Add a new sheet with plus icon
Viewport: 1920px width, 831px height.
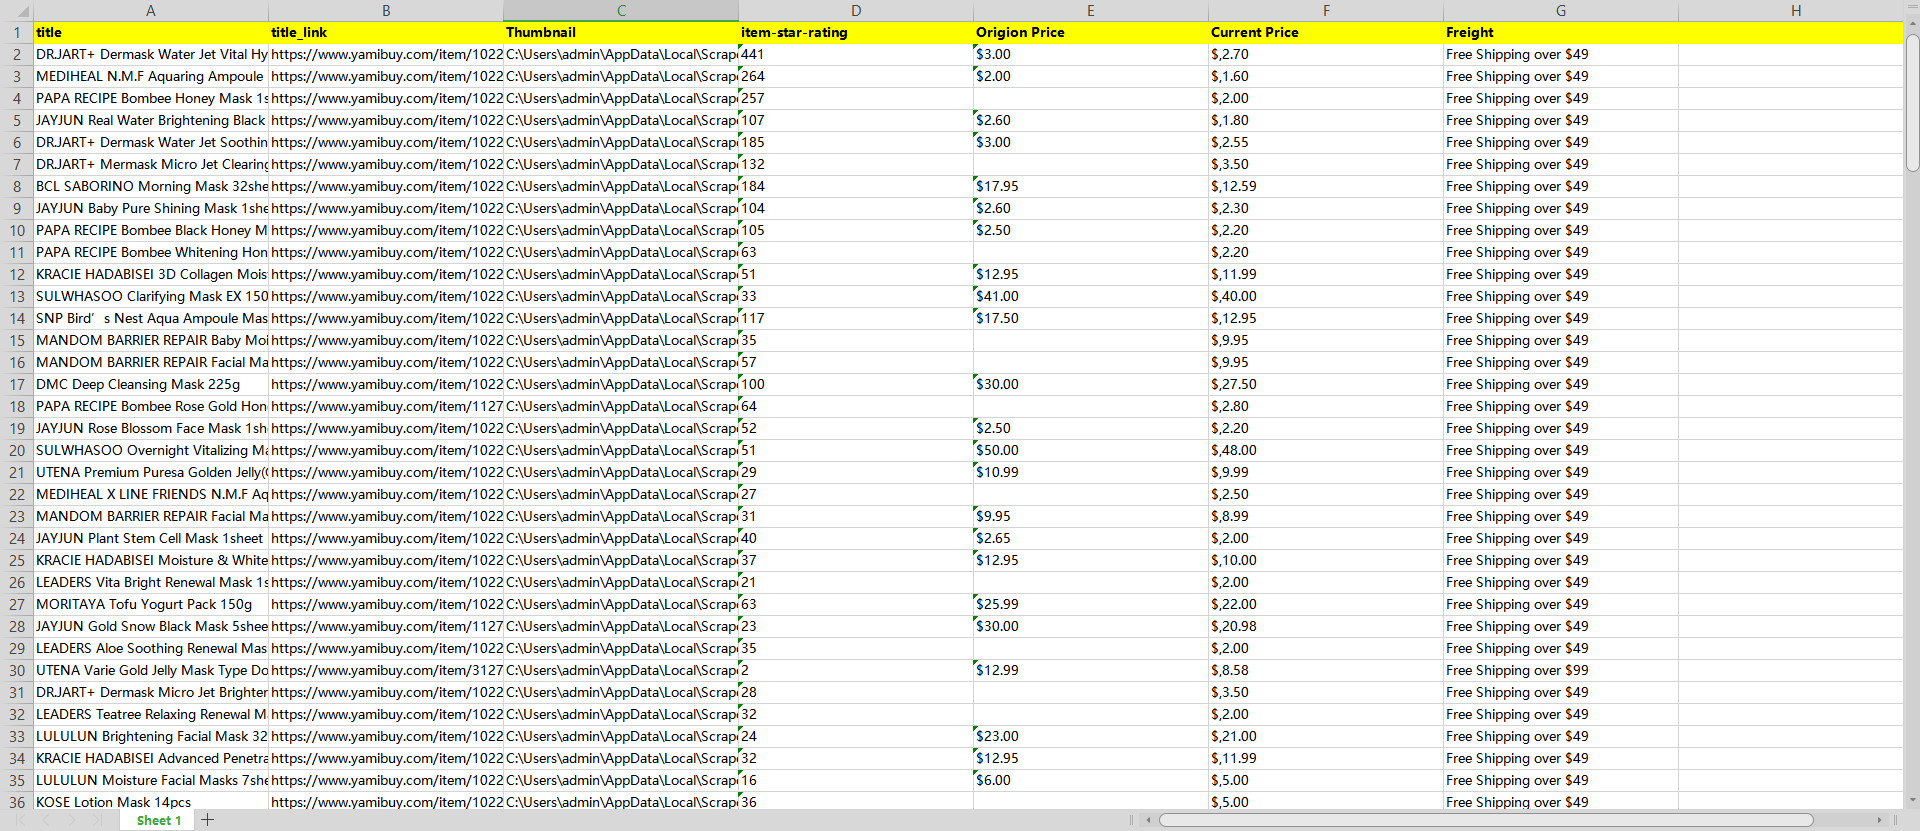(208, 820)
